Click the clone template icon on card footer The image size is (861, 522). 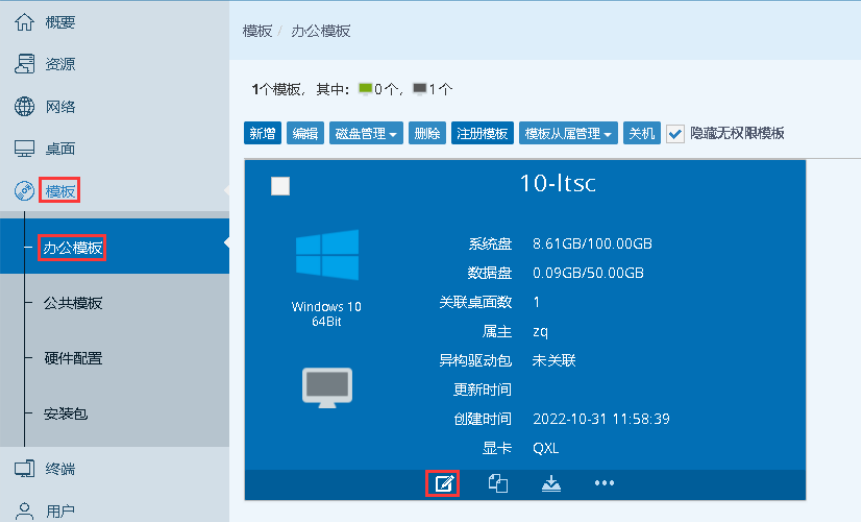[497, 484]
